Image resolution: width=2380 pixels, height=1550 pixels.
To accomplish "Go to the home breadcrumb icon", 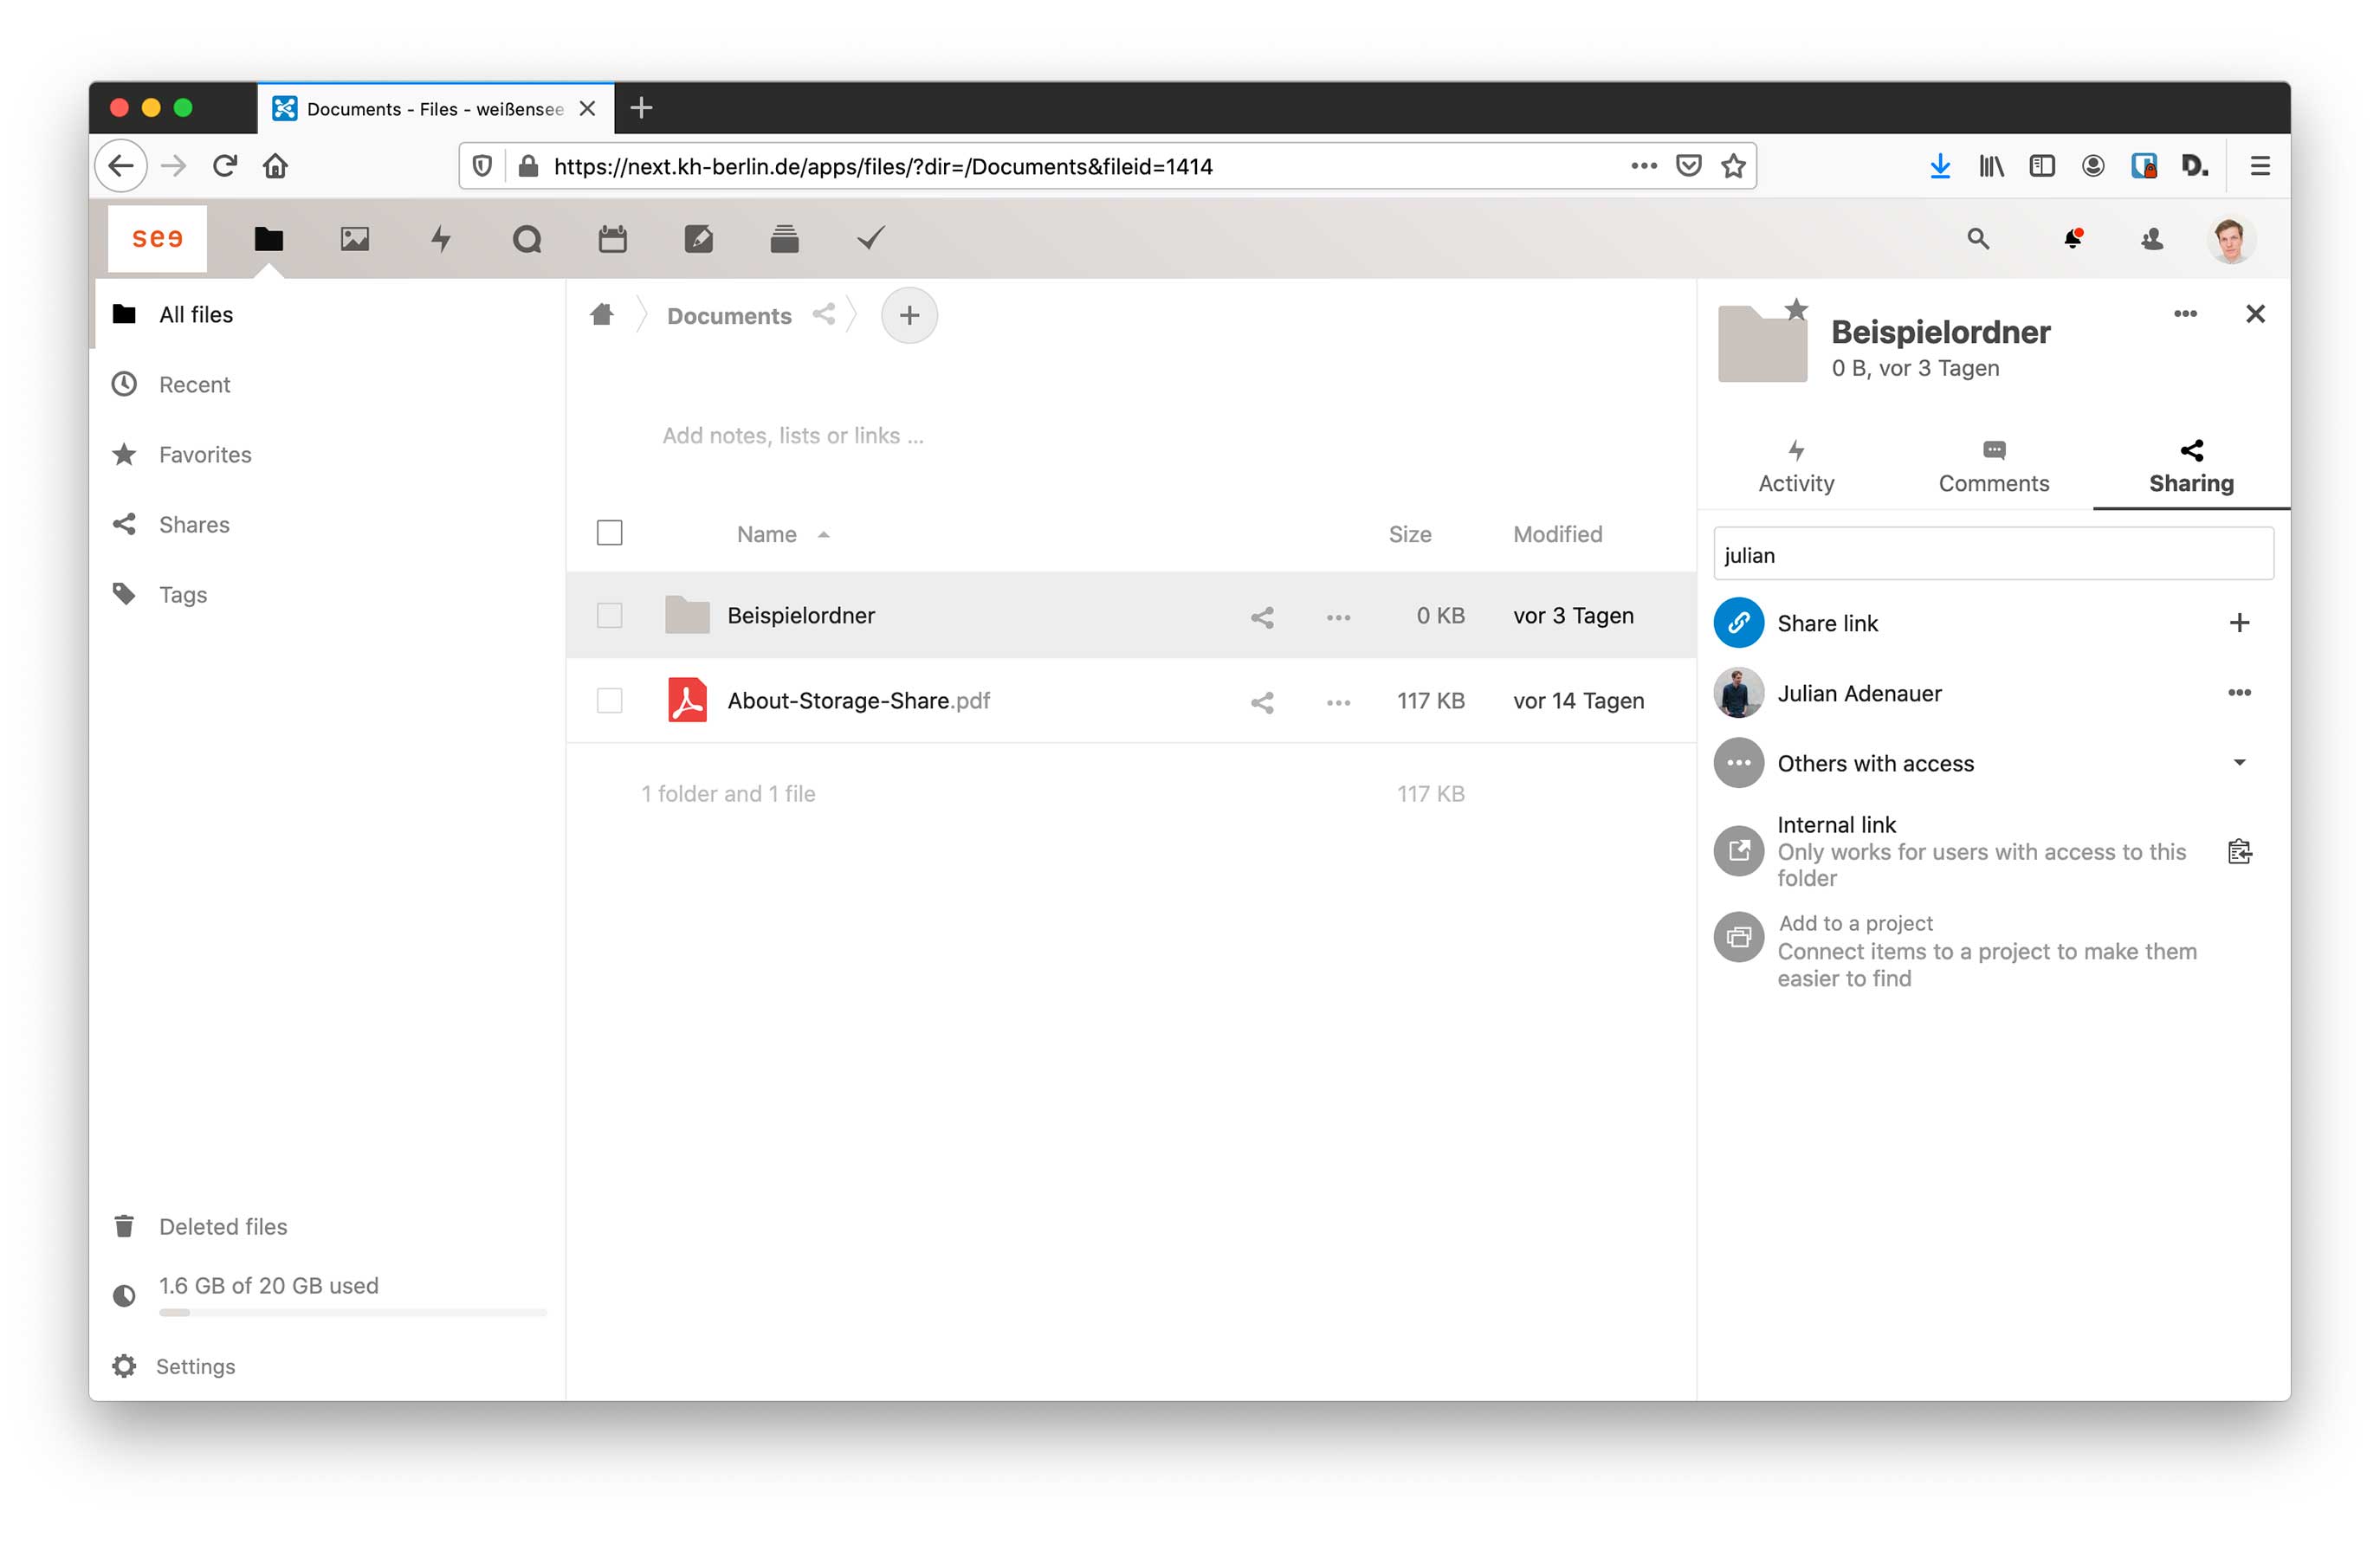I will pyautogui.click(x=601, y=315).
